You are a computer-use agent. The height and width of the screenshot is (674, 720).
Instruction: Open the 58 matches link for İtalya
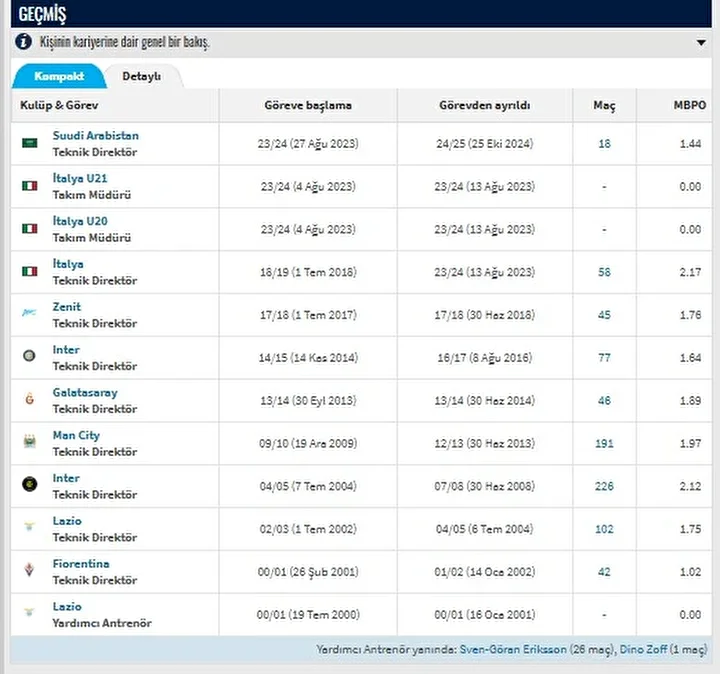604,272
